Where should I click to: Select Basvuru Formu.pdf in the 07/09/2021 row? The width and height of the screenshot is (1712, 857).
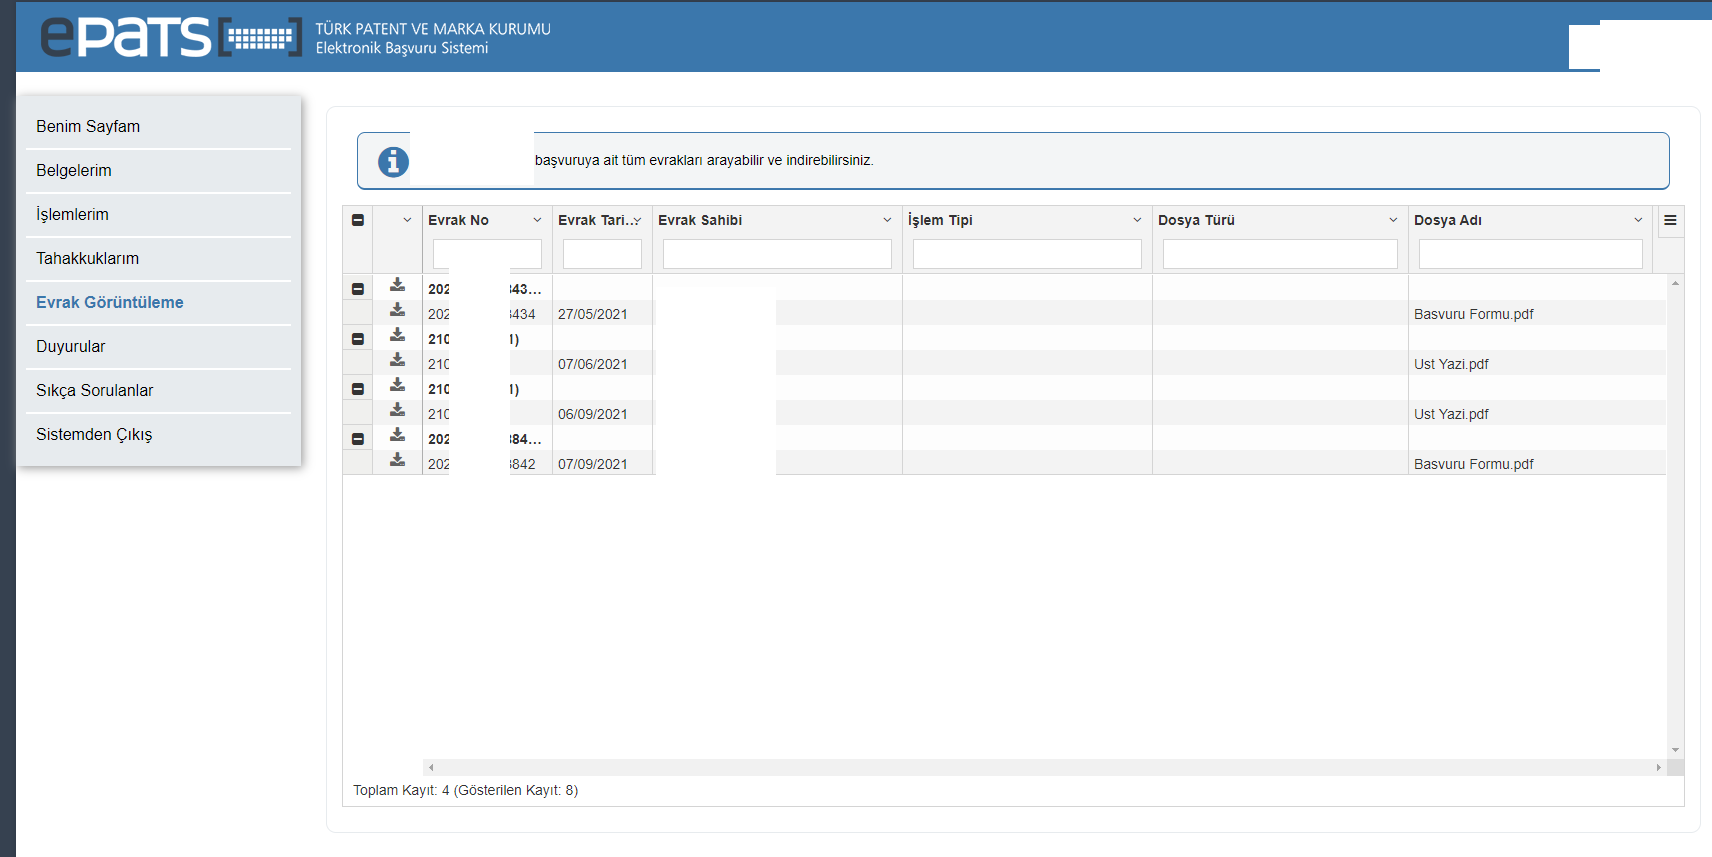pyautogui.click(x=1473, y=464)
